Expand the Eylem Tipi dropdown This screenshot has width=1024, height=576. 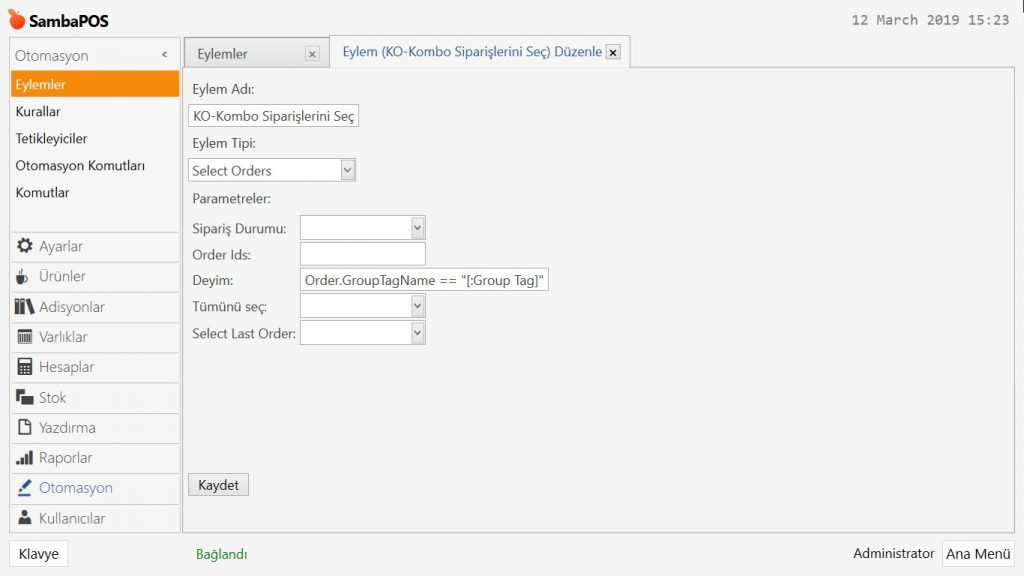click(347, 170)
